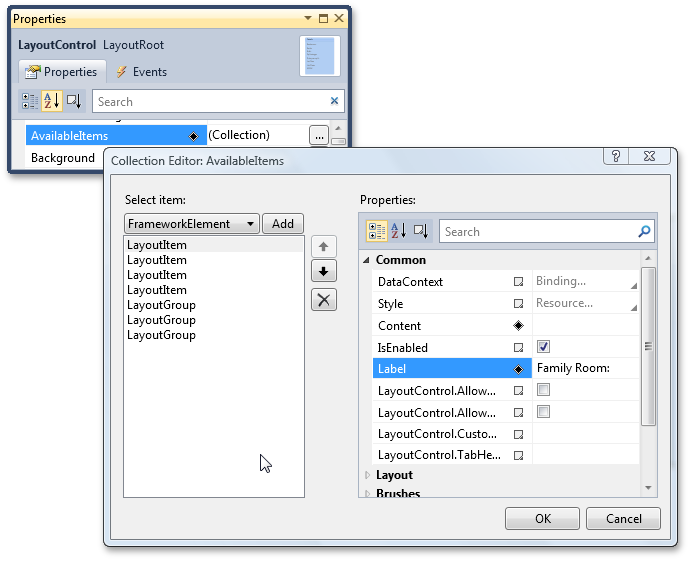This screenshot has height=562, width=691.
Task: Move selected item down with arrow button
Action: click(x=323, y=271)
